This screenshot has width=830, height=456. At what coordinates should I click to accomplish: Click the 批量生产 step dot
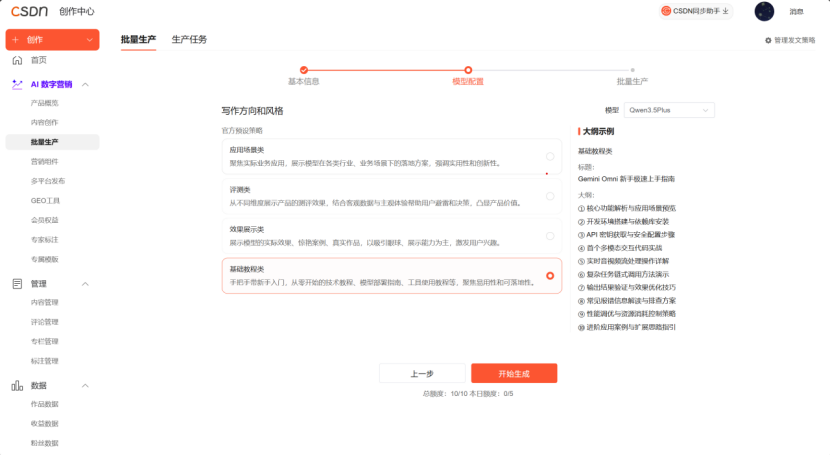[x=632, y=70]
